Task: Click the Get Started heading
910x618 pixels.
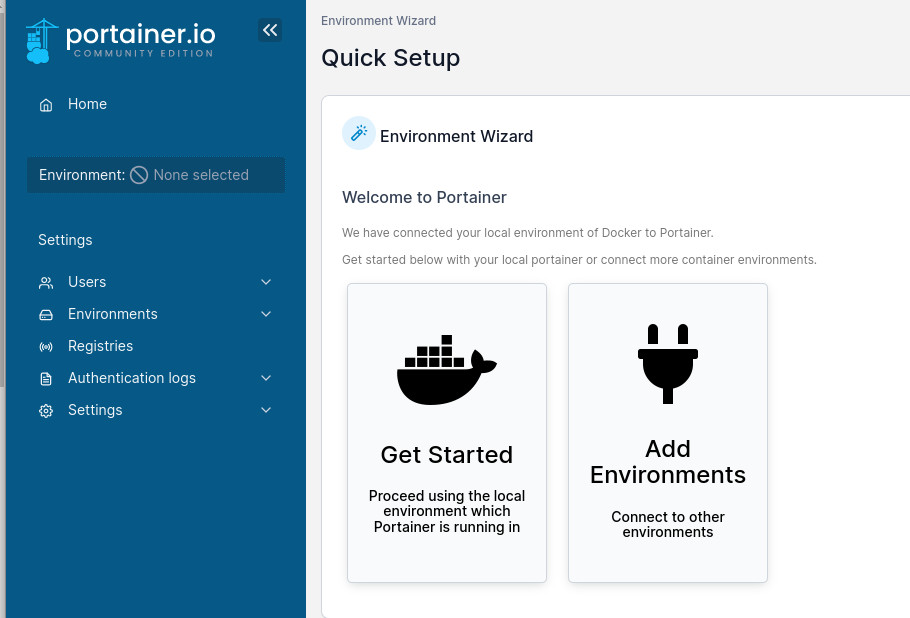Action: point(446,455)
